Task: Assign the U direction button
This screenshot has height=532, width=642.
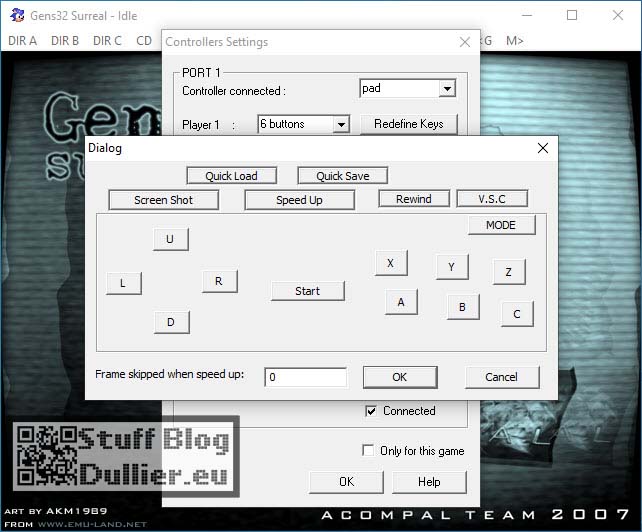Action: (x=170, y=240)
